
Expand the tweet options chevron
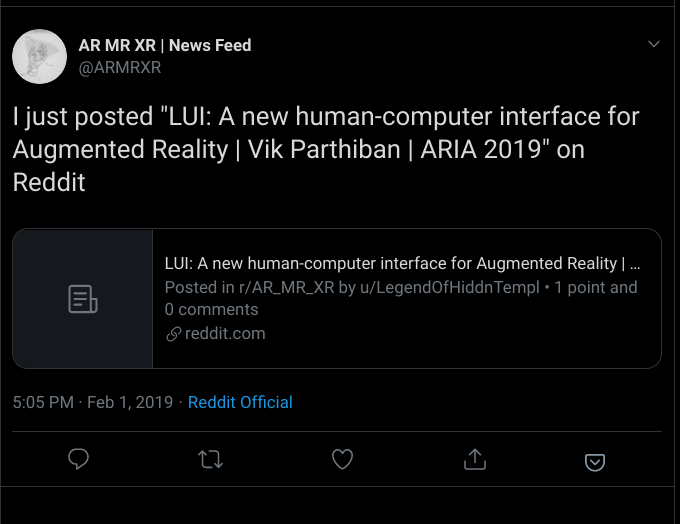[x=654, y=44]
